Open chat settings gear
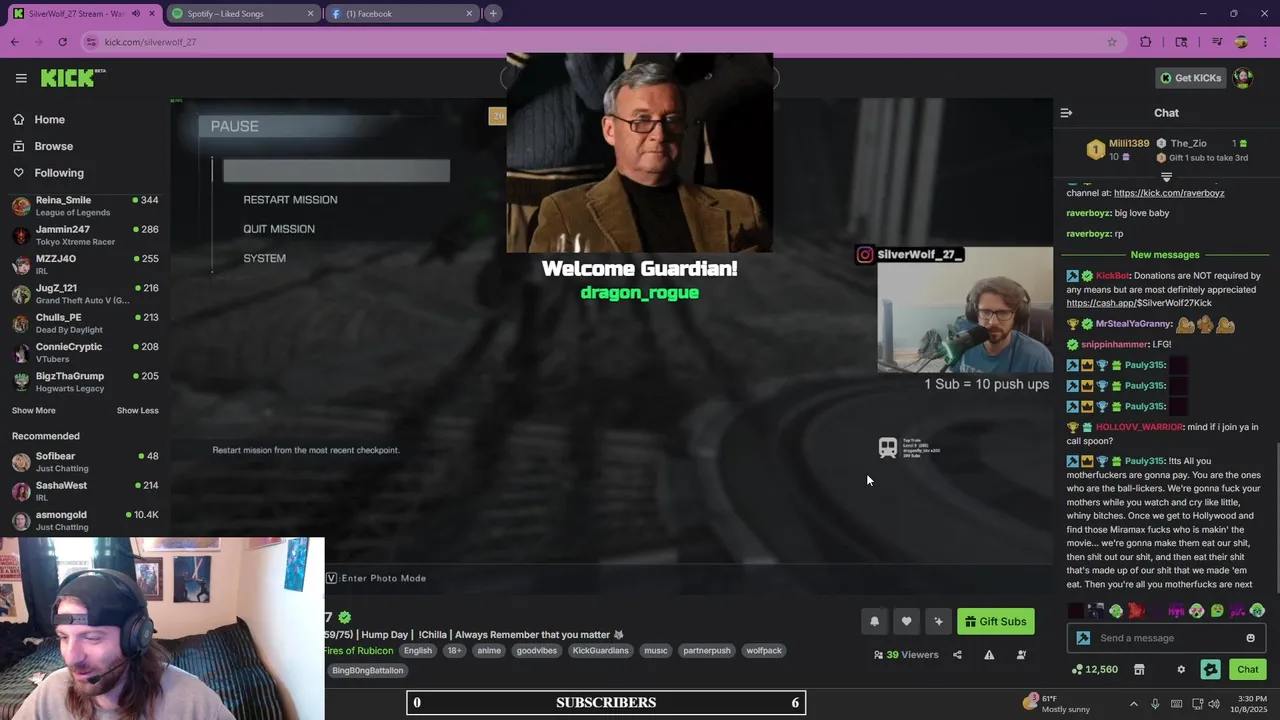Screen dimensions: 1280x720 (1181, 670)
